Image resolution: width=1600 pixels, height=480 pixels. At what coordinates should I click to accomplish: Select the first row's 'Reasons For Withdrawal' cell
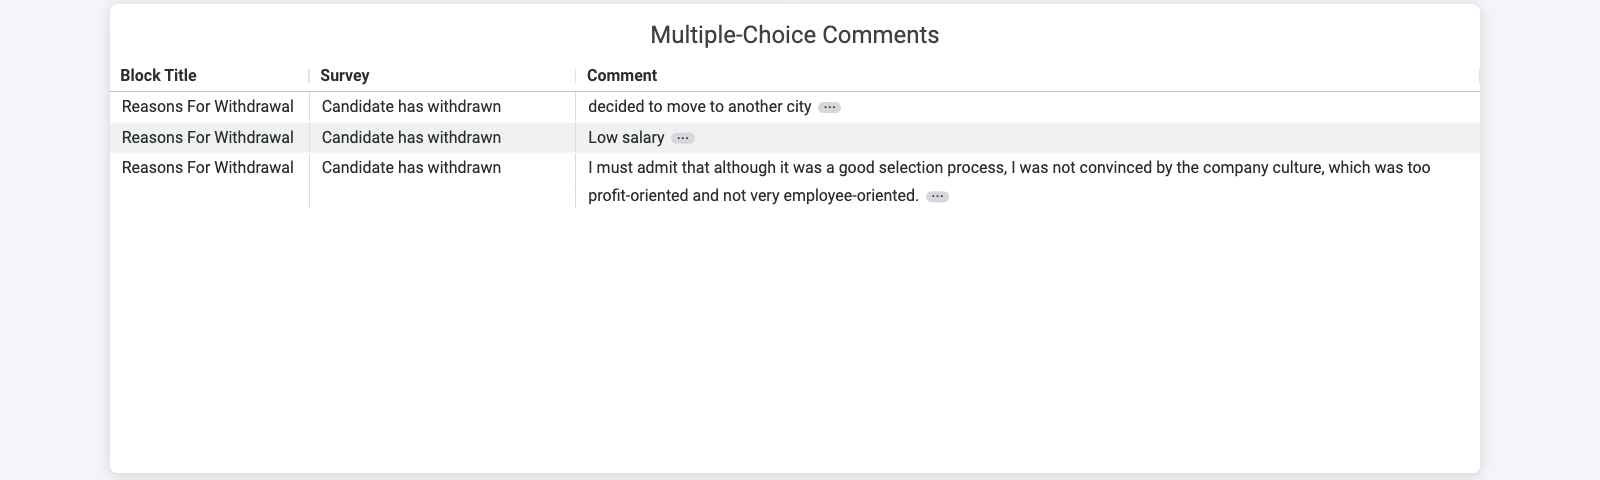click(208, 107)
